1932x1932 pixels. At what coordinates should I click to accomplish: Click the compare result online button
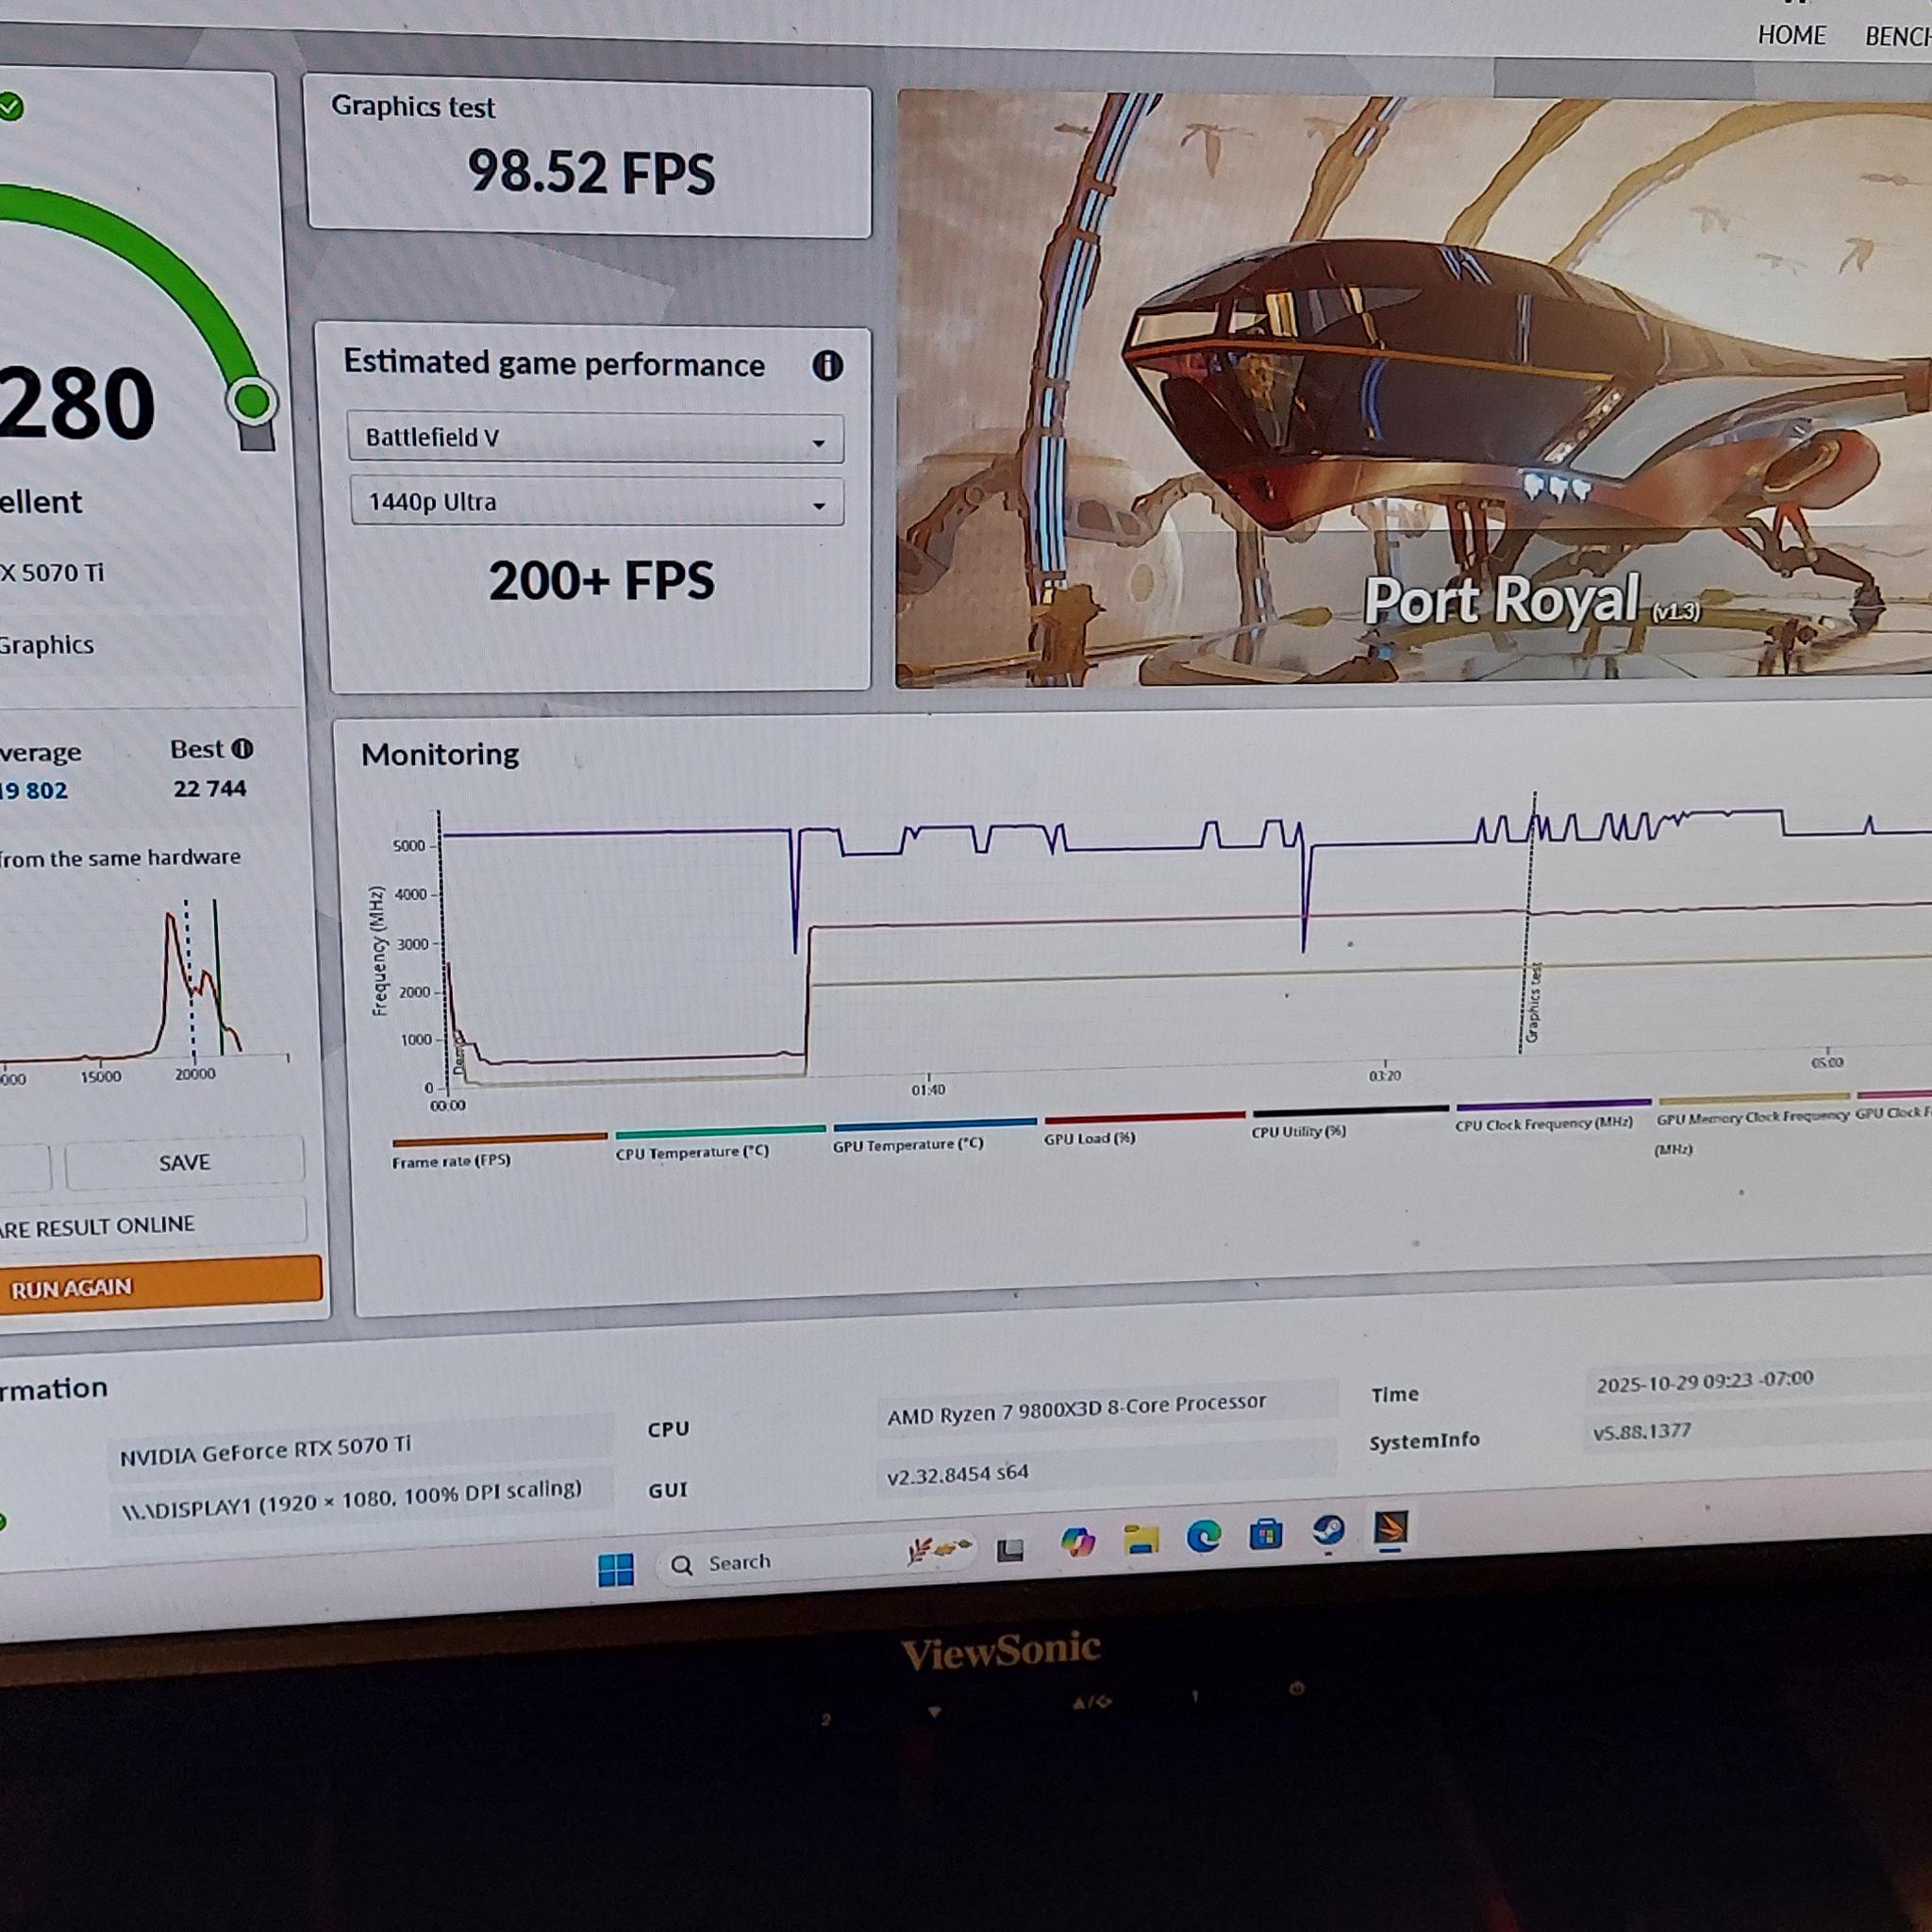pyautogui.click(x=152, y=1225)
